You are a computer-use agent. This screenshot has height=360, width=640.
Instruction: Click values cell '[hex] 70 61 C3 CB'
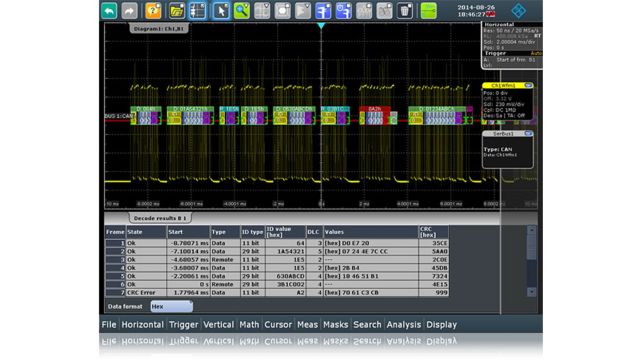coord(371,293)
